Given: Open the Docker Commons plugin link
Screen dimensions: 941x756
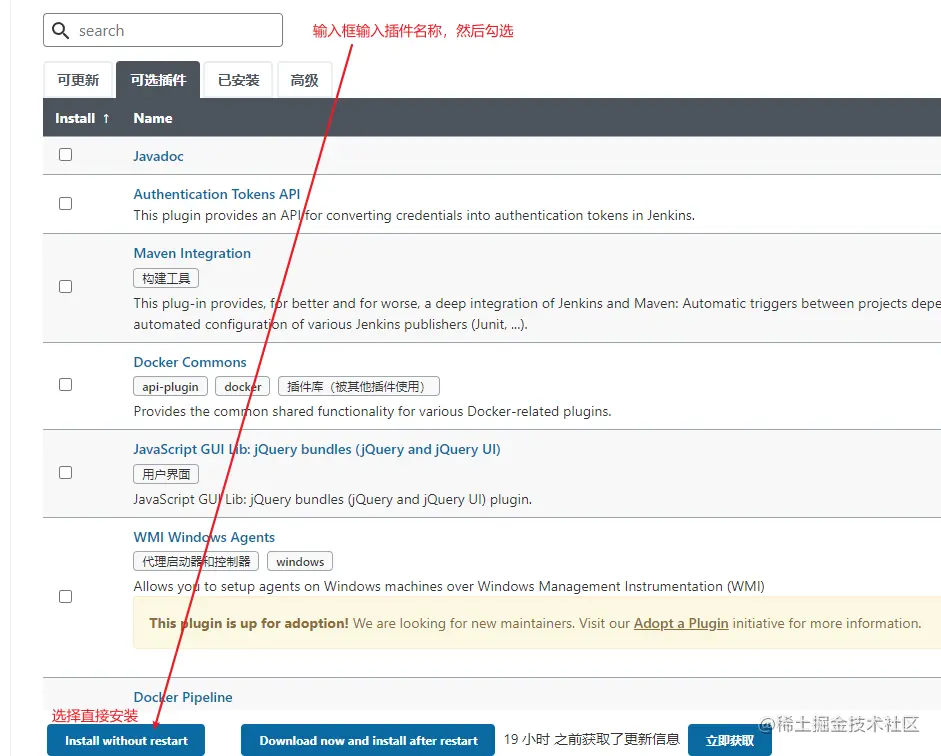Looking at the screenshot, I should pyautogui.click(x=190, y=362).
